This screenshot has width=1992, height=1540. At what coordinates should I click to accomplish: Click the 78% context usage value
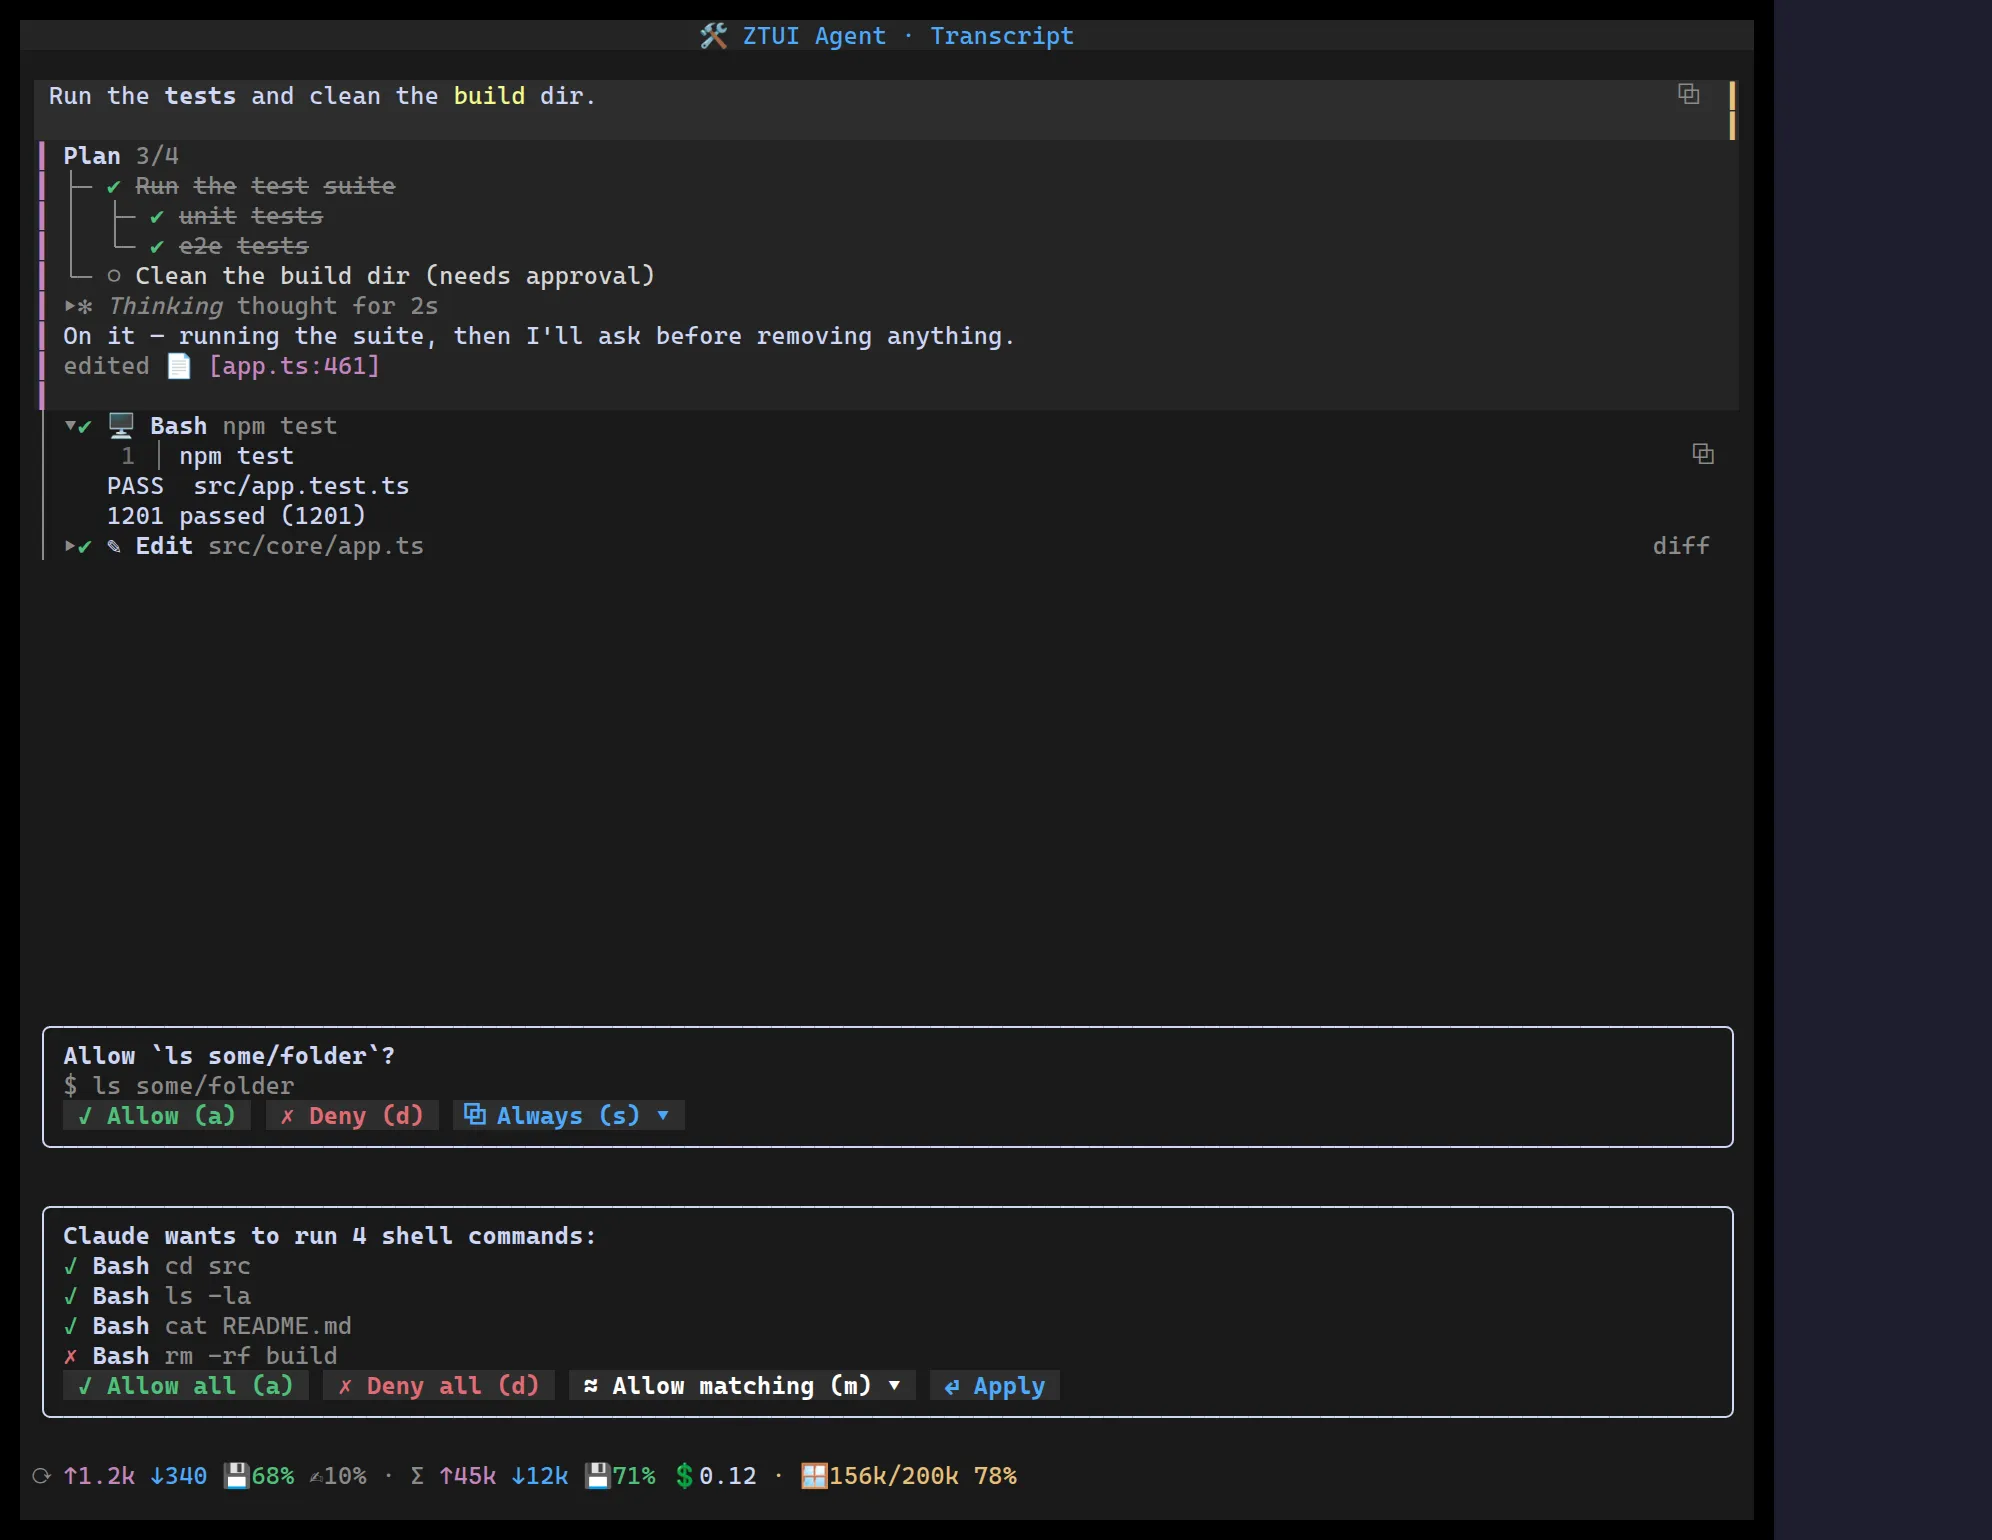(x=995, y=1476)
